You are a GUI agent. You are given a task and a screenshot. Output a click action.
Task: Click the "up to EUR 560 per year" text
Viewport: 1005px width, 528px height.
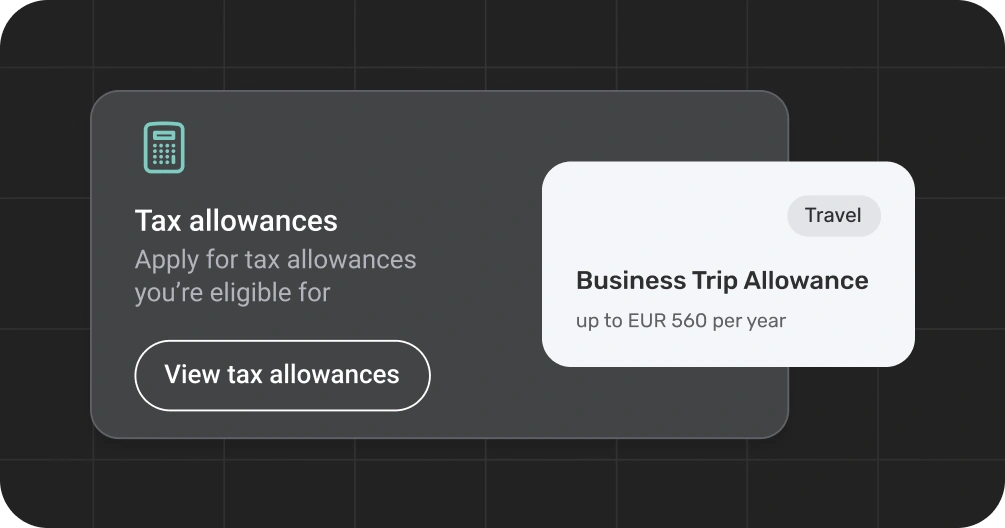[x=680, y=321]
